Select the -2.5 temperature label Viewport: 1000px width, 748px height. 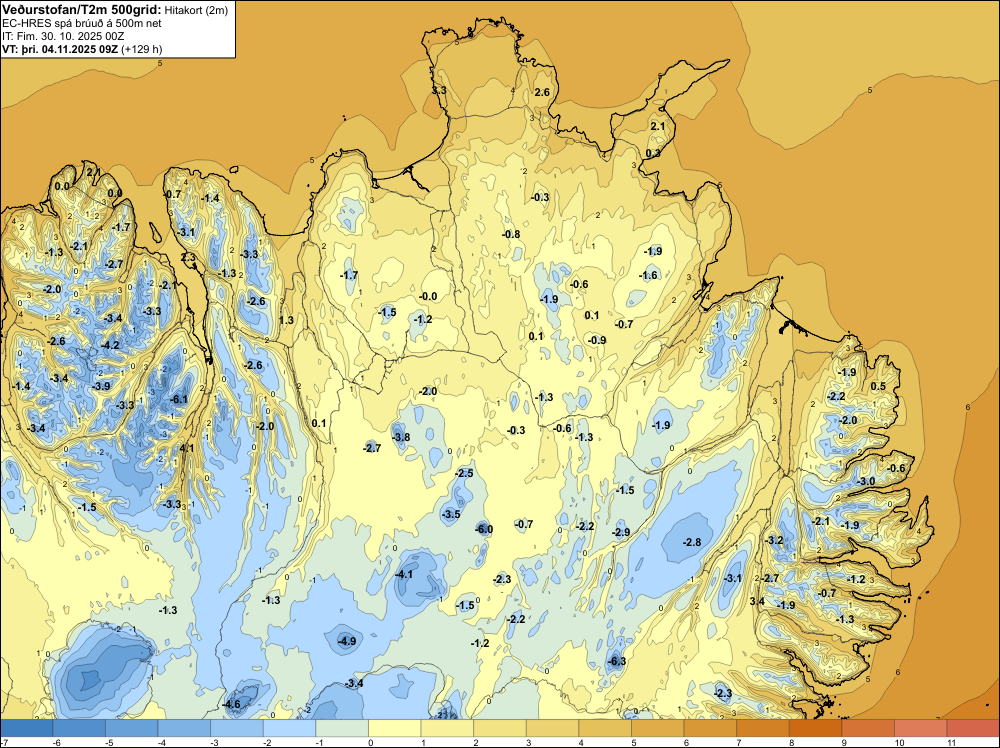point(464,473)
